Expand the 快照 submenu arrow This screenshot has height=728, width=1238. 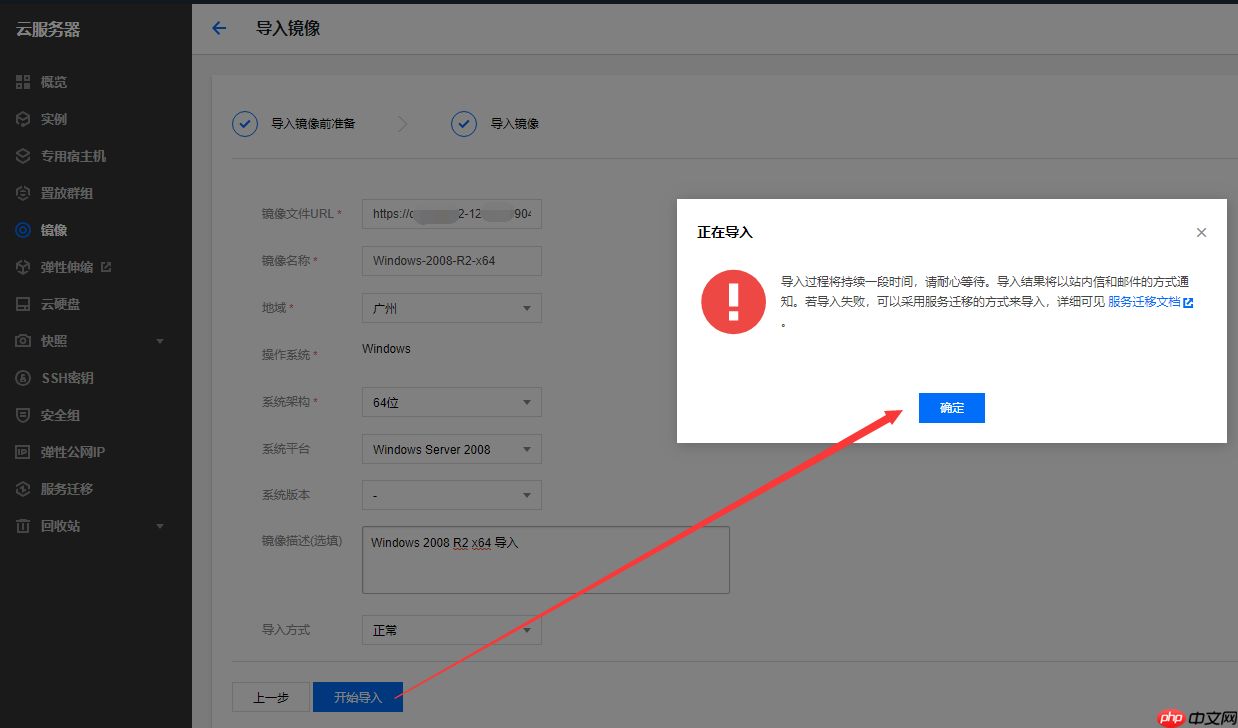(x=160, y=342)
